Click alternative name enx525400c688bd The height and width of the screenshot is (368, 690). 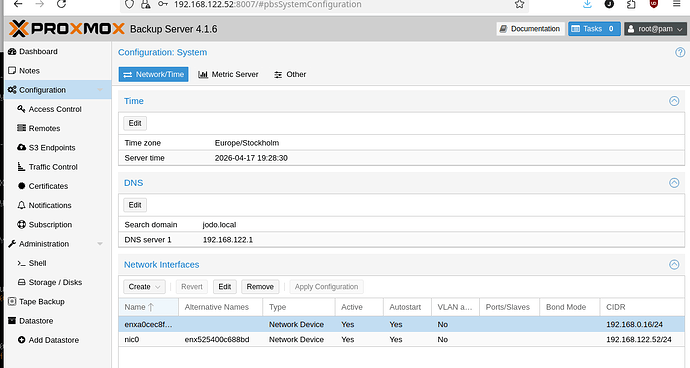tap(217, 340)
